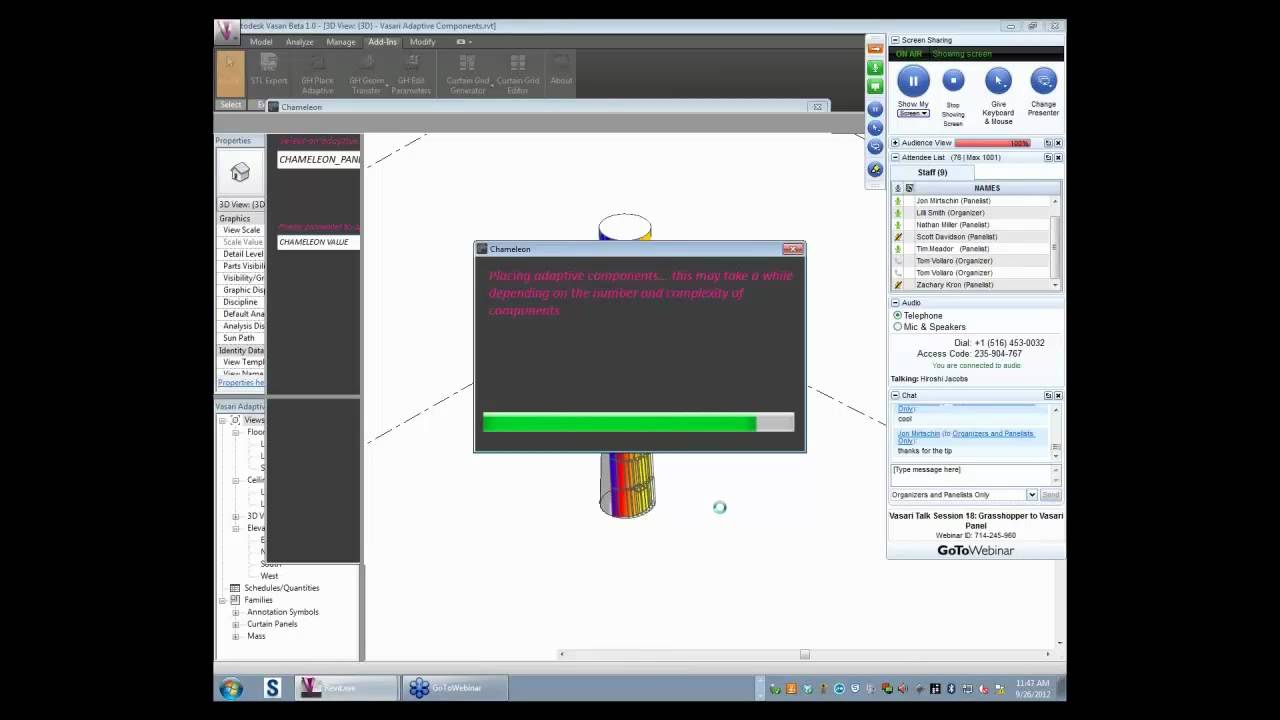Open Curtain Grid Editor tool

(x=517, y=64)
